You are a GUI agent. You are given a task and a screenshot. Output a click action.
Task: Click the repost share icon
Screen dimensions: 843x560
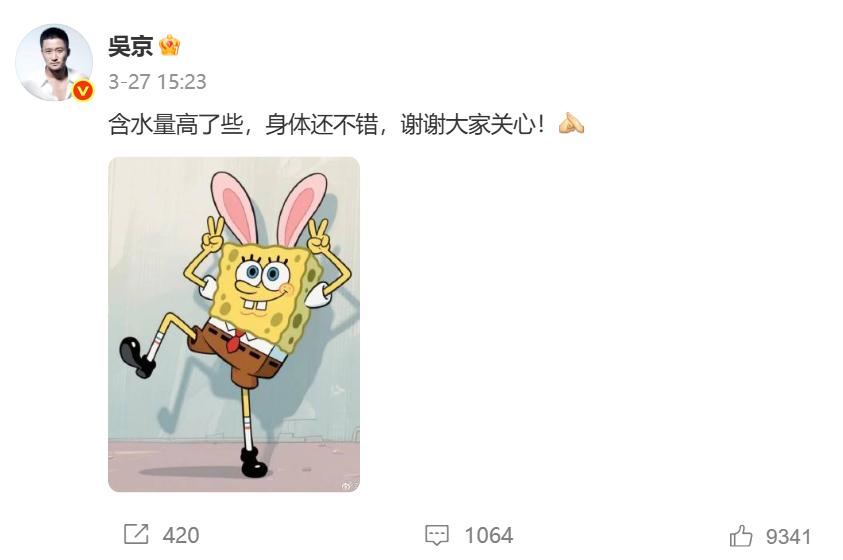[x=136, y=534]
